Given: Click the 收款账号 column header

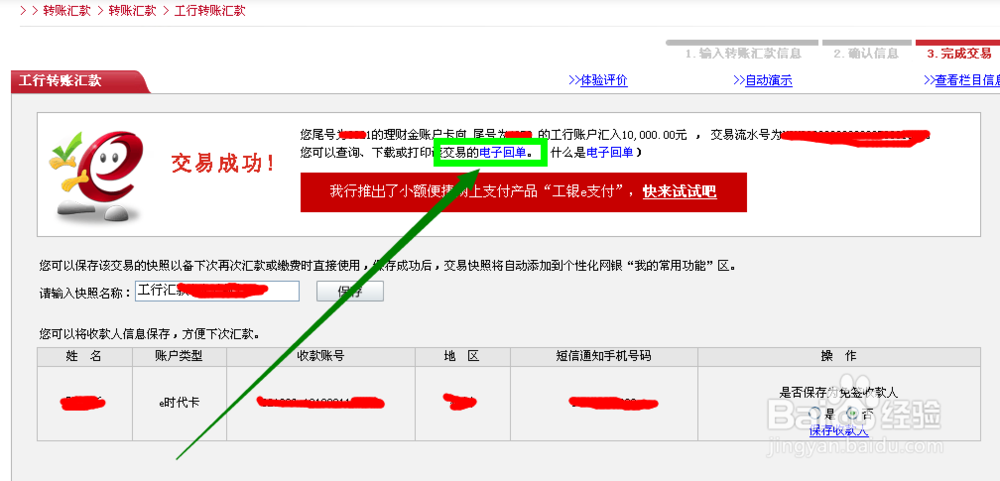Looking at the screenshot, I should (321, 357).
